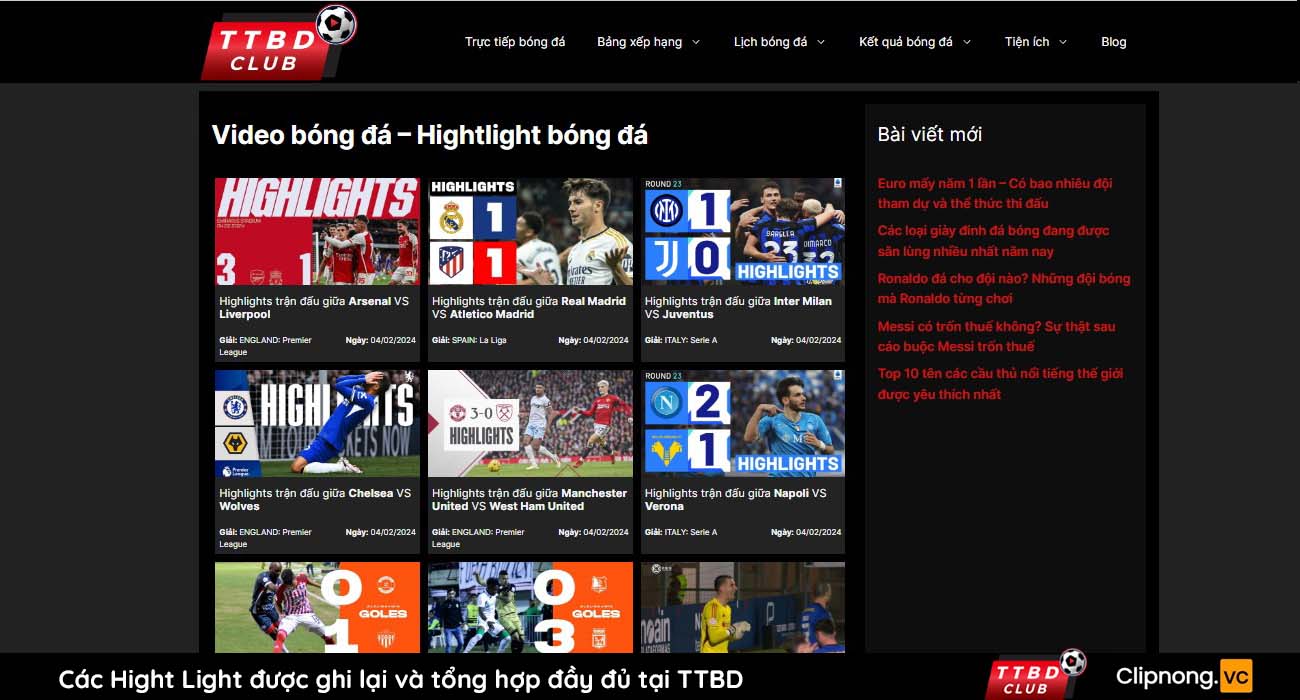Open Napoli VS Verona highlights thumbnail
This screenshot has height=700, width=1300.
743,423
